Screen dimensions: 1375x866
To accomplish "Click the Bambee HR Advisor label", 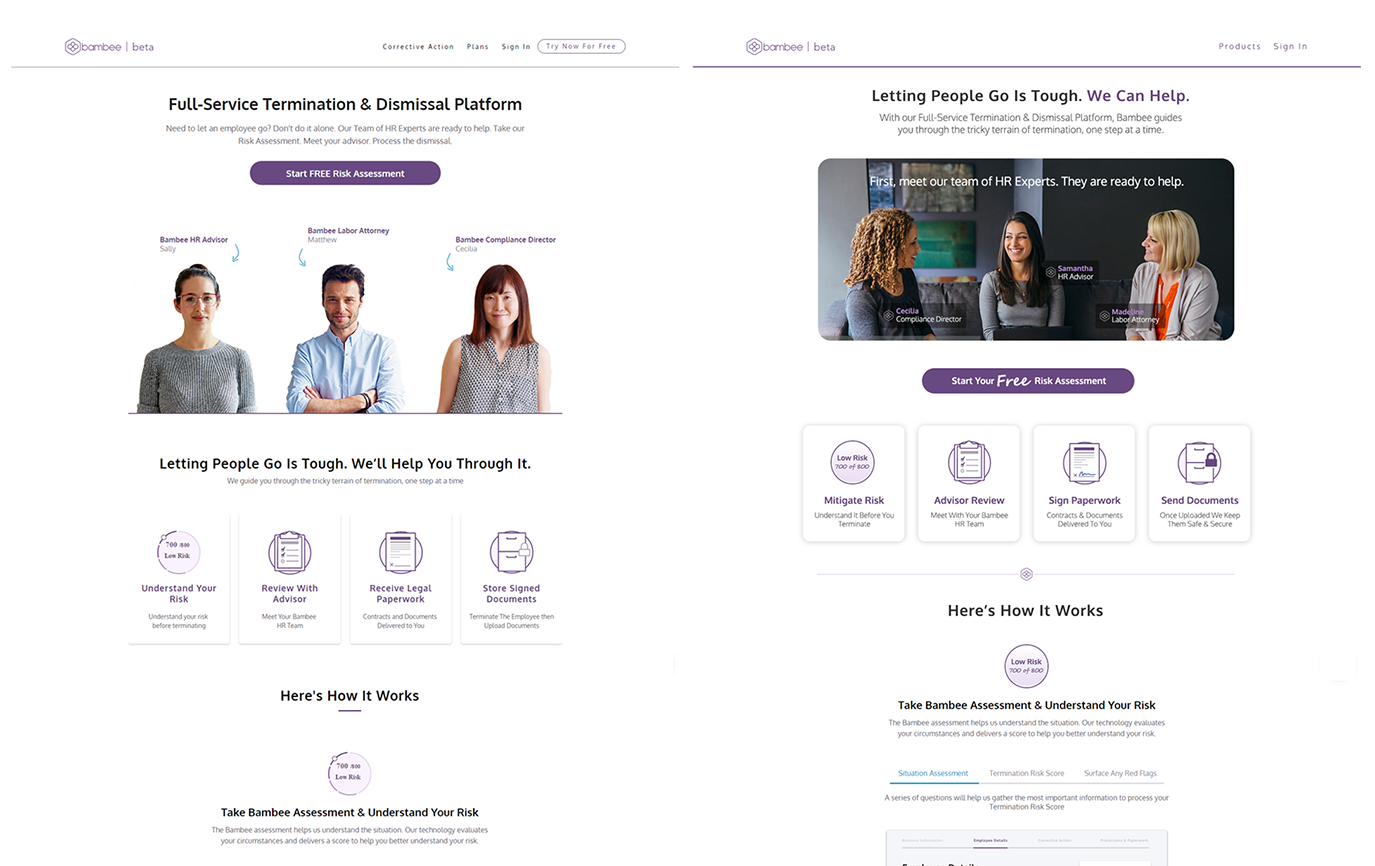I will pyautogui.click(x=194, y=240).
